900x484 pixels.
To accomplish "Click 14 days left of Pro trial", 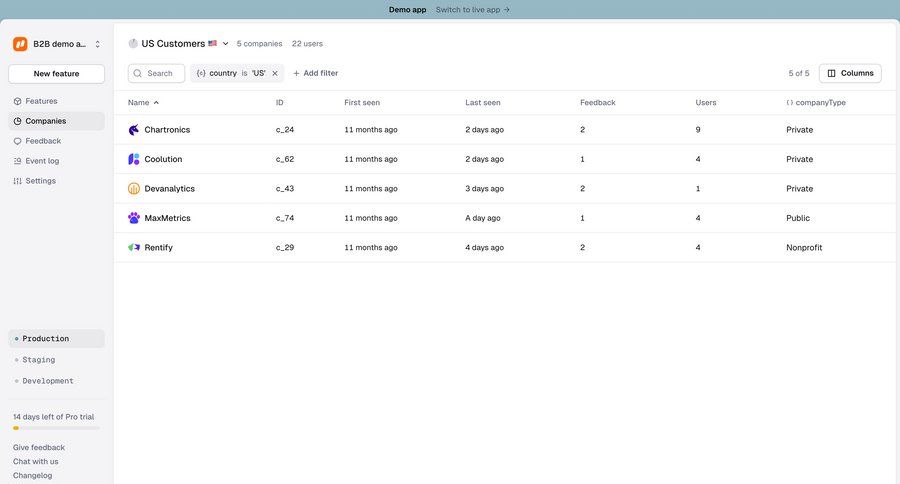I will [53, 417].
